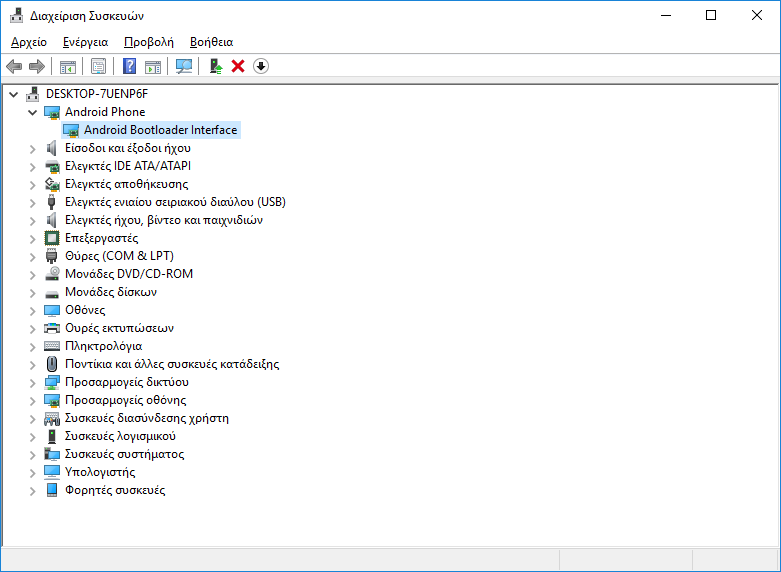Open the Αρχείο menu
781x572 pixels.
[29, 42]
